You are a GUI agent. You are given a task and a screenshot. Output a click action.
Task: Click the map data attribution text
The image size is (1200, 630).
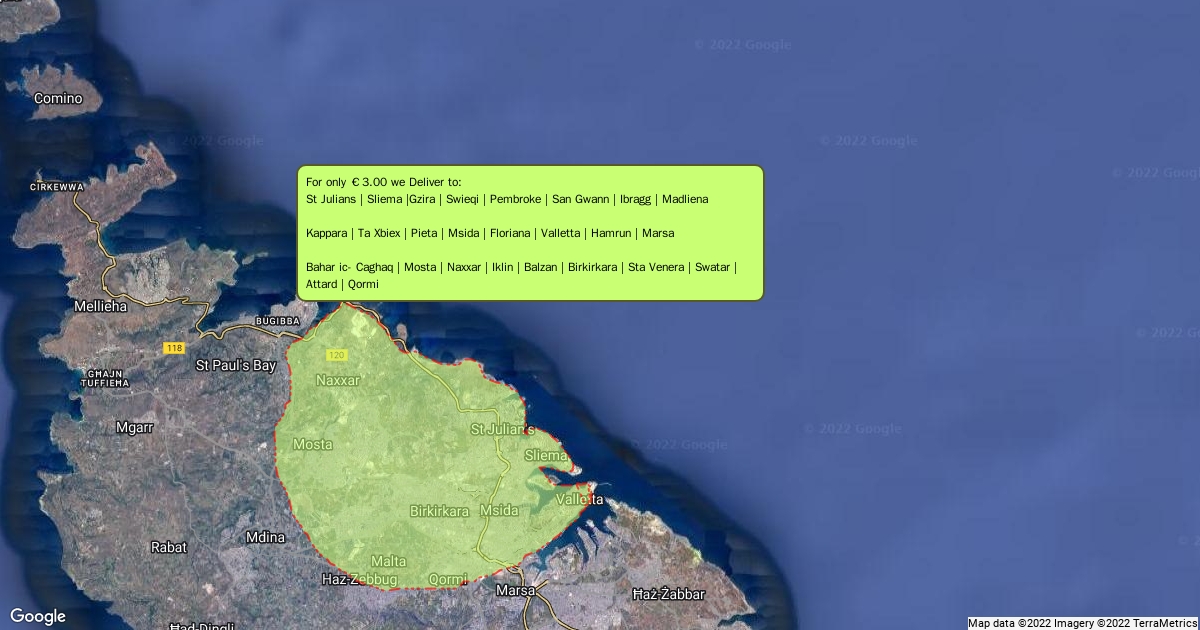point(1082,623)
